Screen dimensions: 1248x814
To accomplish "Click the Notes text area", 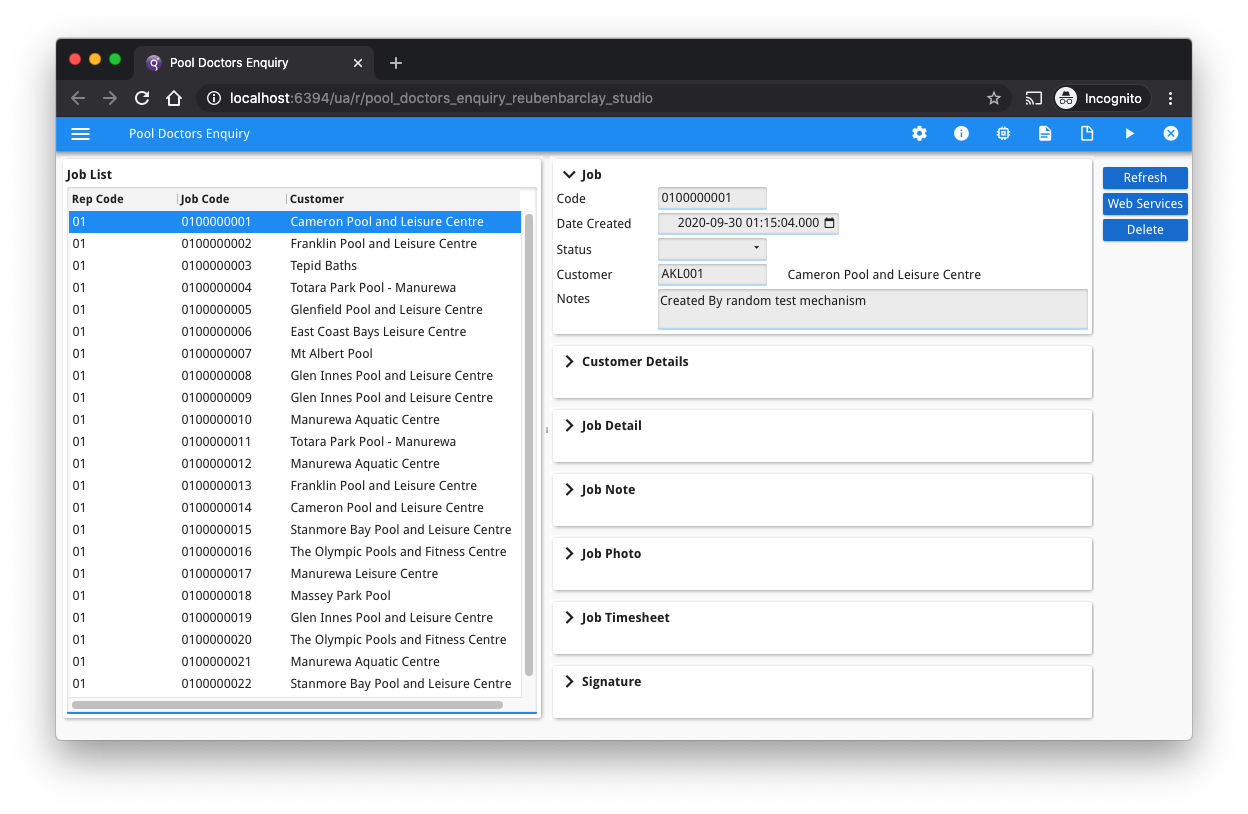I will point(872,309).
